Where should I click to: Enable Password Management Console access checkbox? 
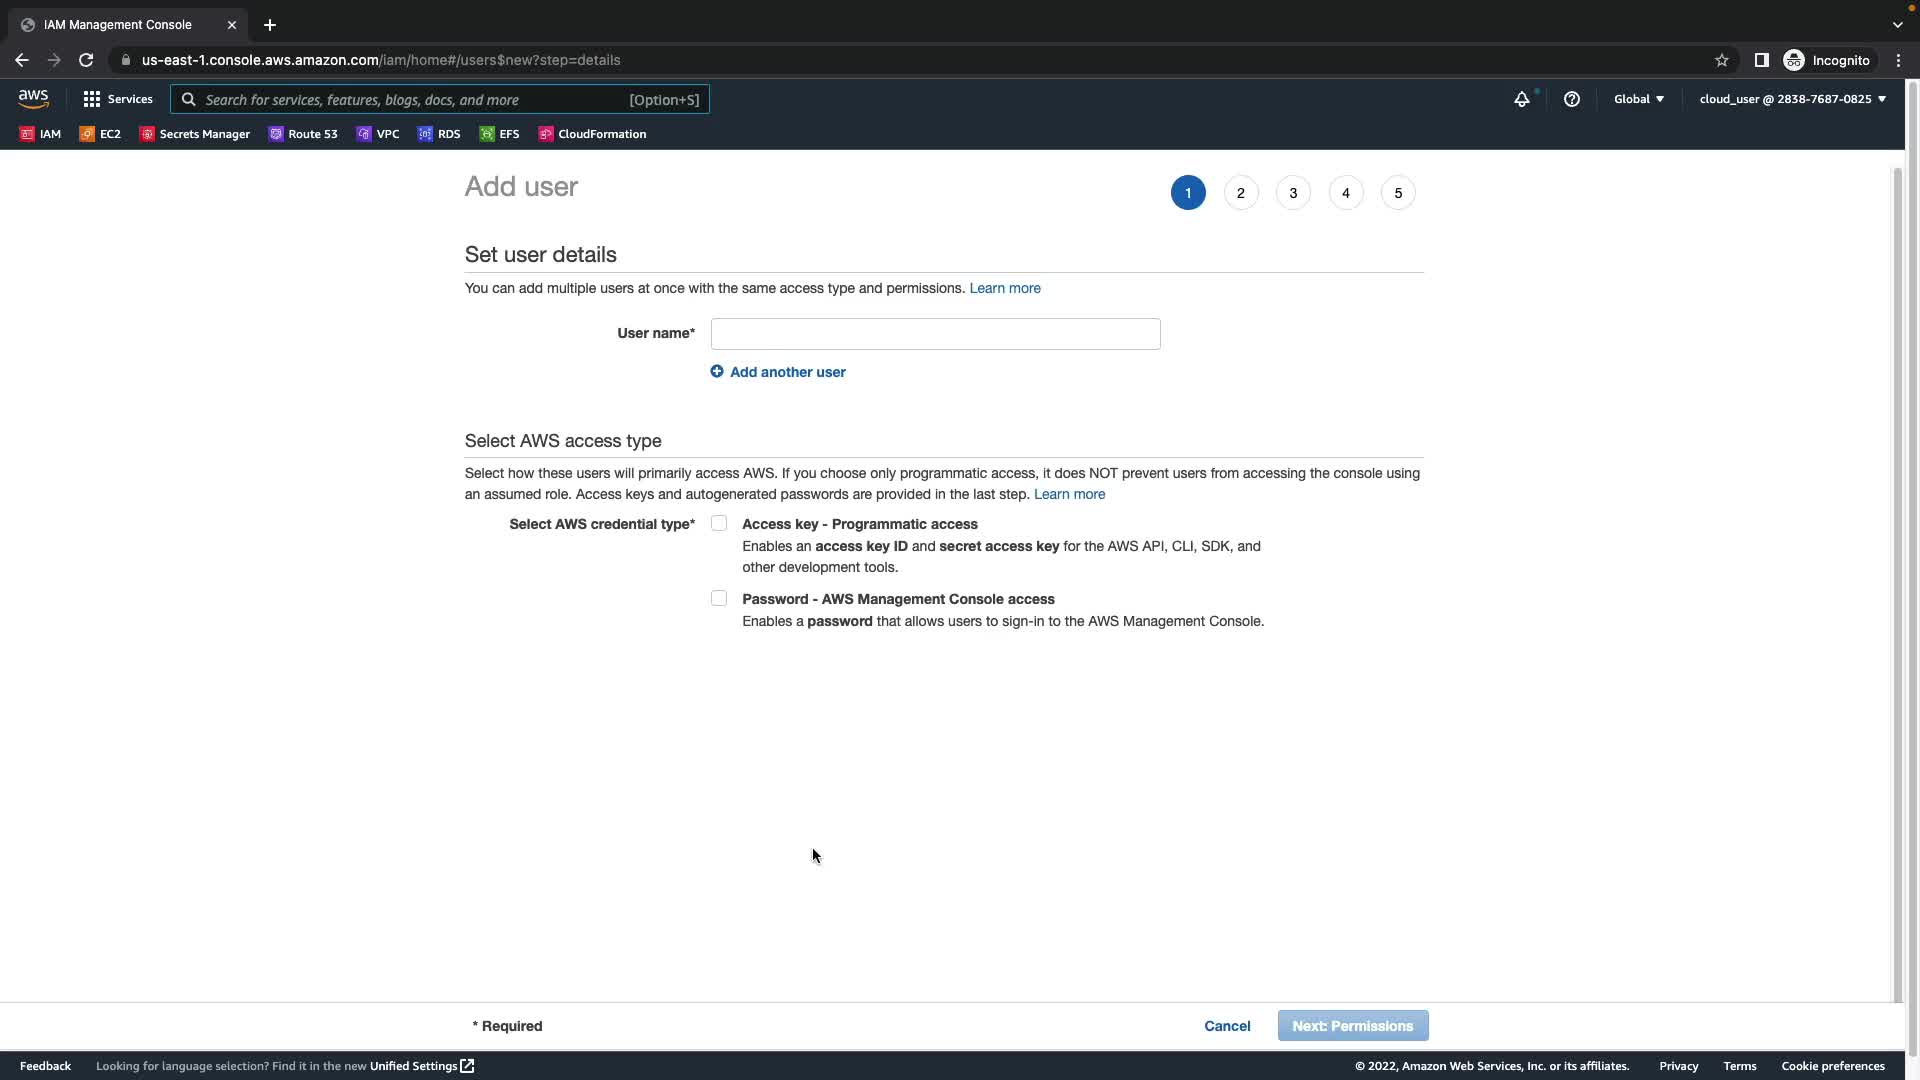click(719, 598)
